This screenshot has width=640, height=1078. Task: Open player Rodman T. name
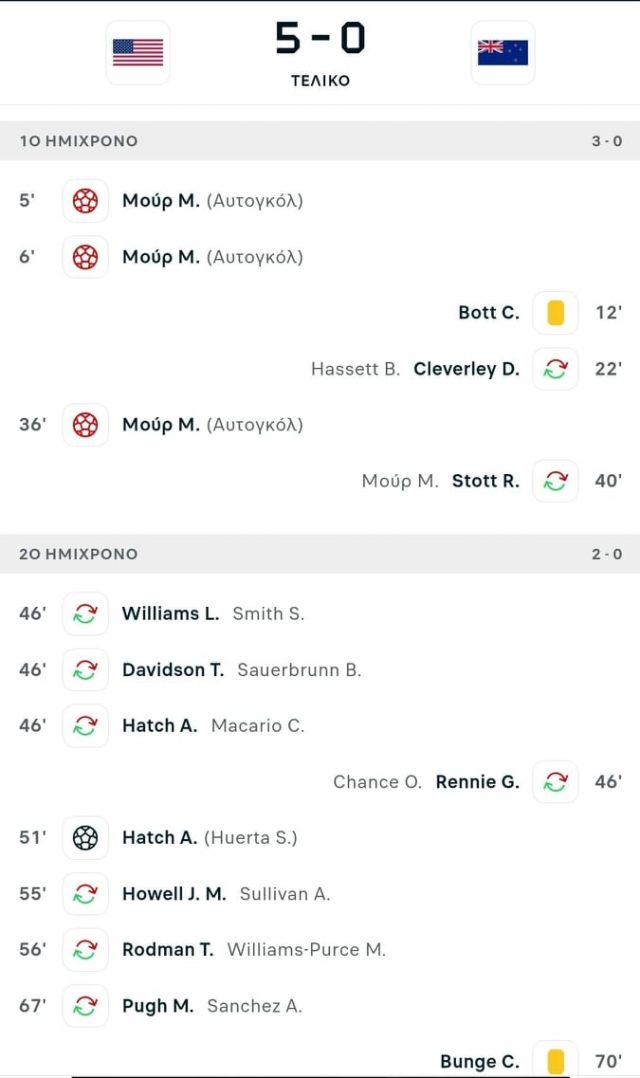168,949
